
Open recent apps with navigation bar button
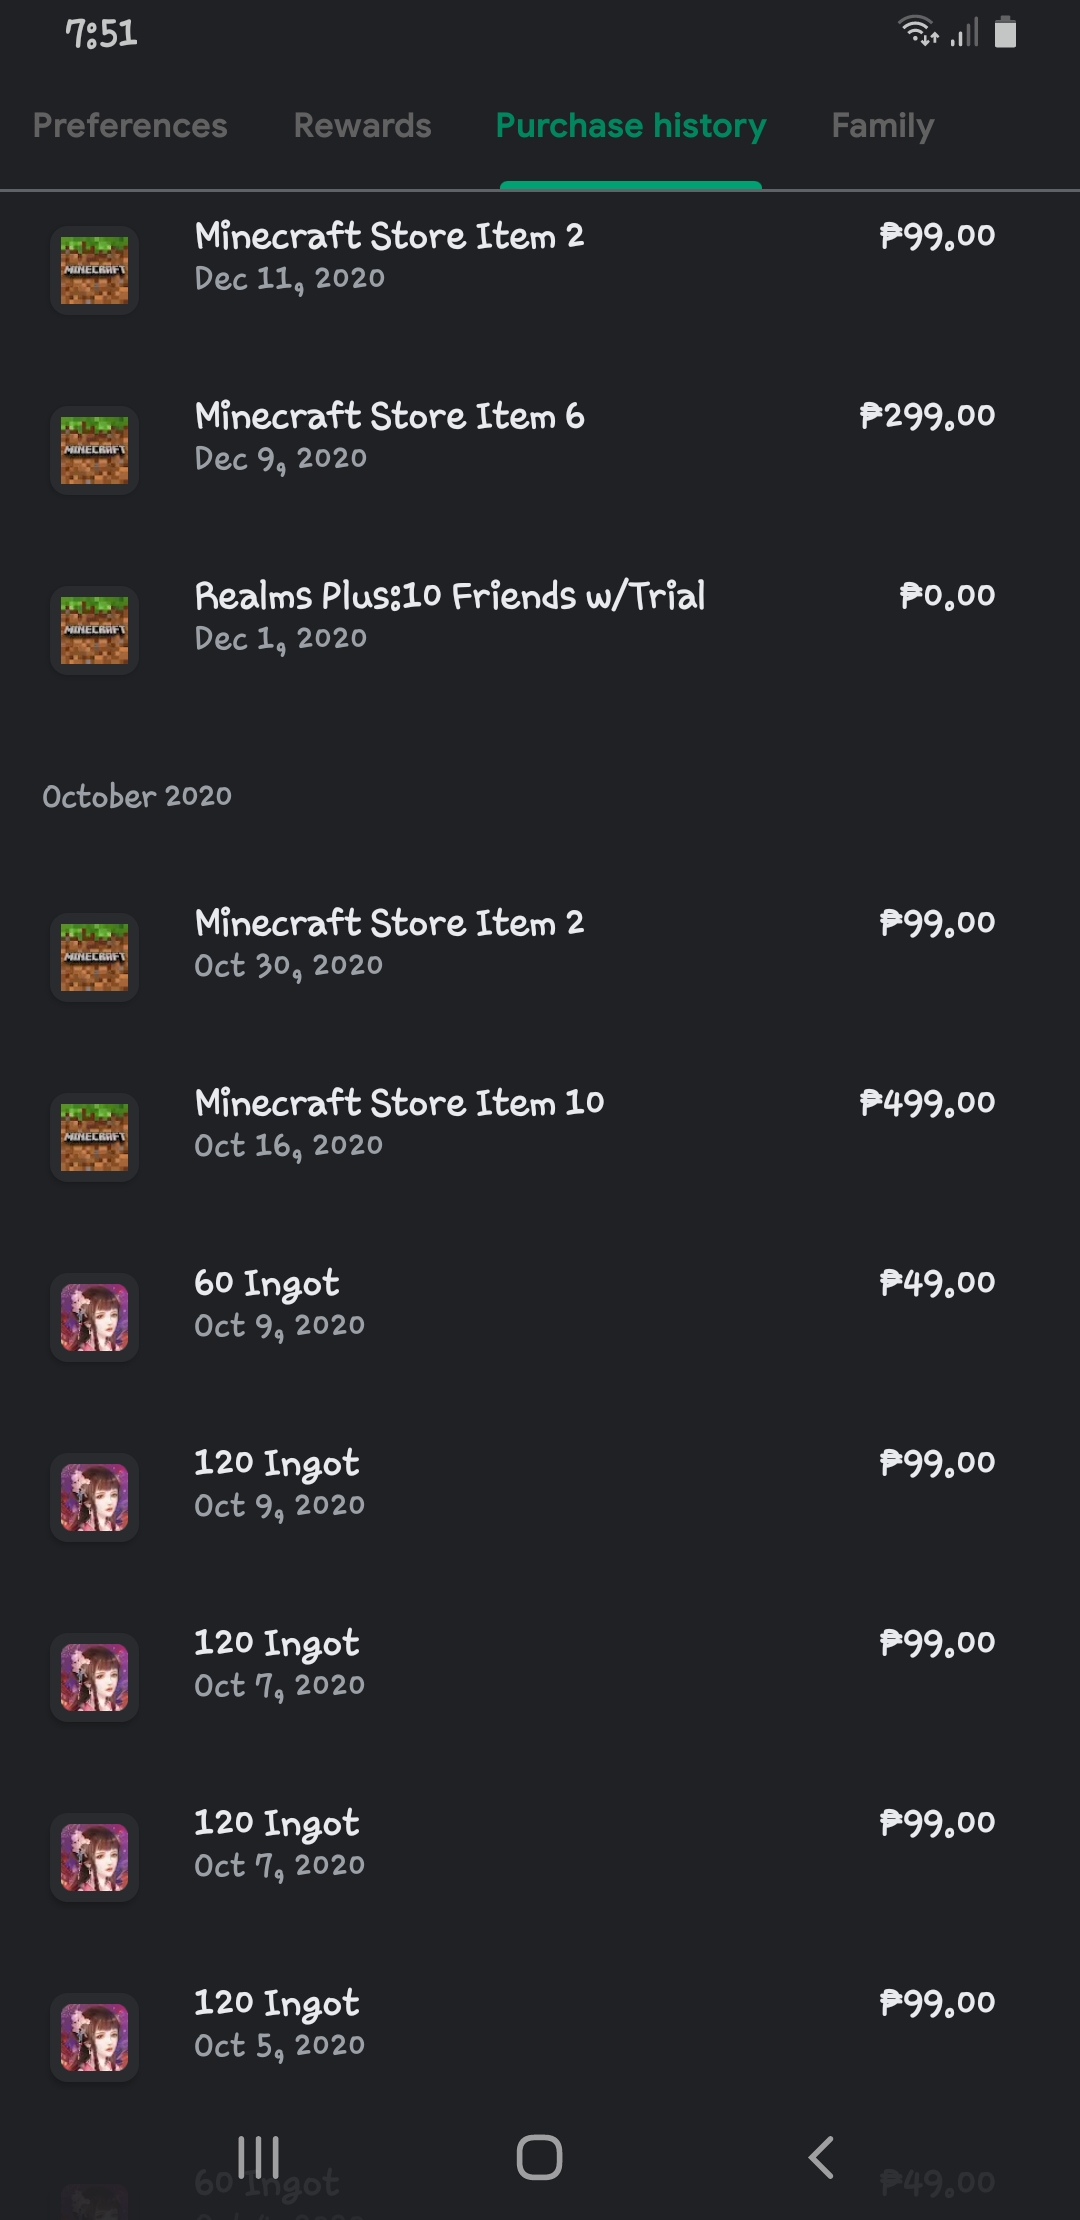pyautogui.click(x=258, y=2157)
